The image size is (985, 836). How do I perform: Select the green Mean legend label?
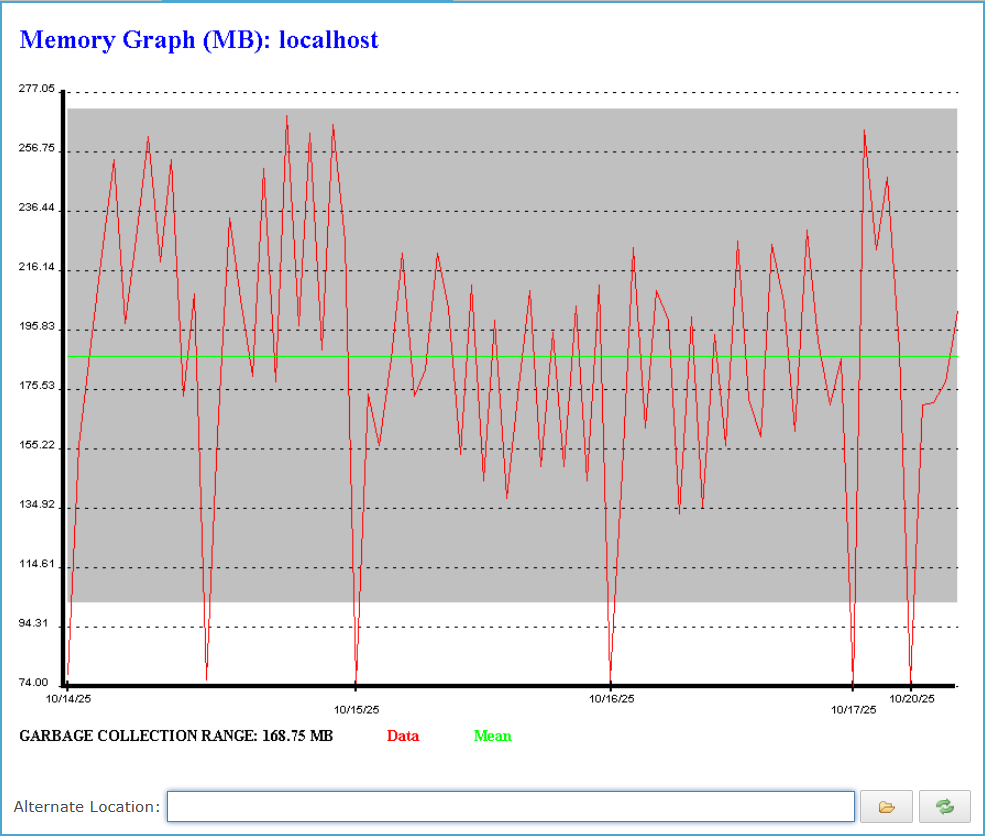[x=492, y=736]
